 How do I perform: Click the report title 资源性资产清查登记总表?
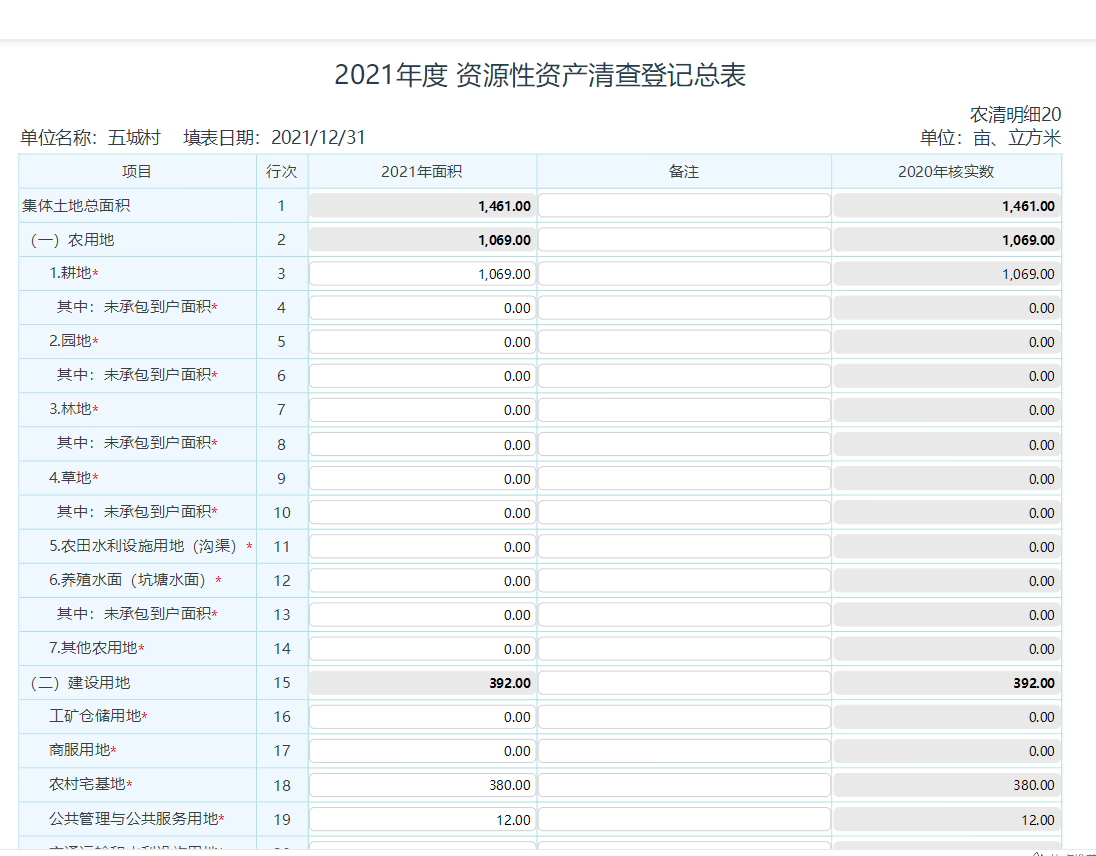[601, 75]
